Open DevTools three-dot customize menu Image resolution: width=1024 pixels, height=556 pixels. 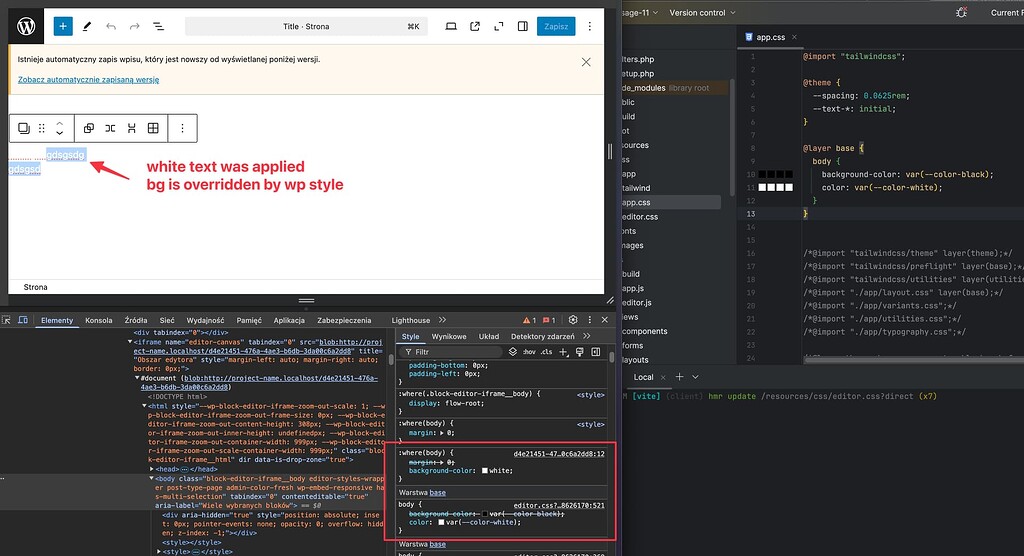(x=590, y=320)
